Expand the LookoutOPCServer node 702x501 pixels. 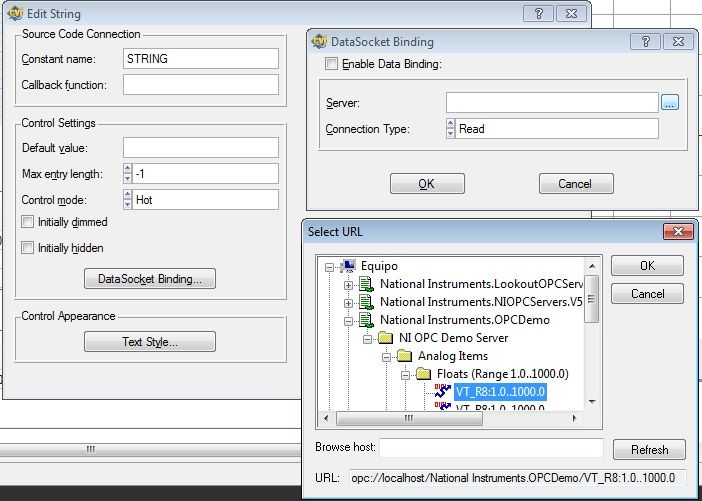point(348,285)
